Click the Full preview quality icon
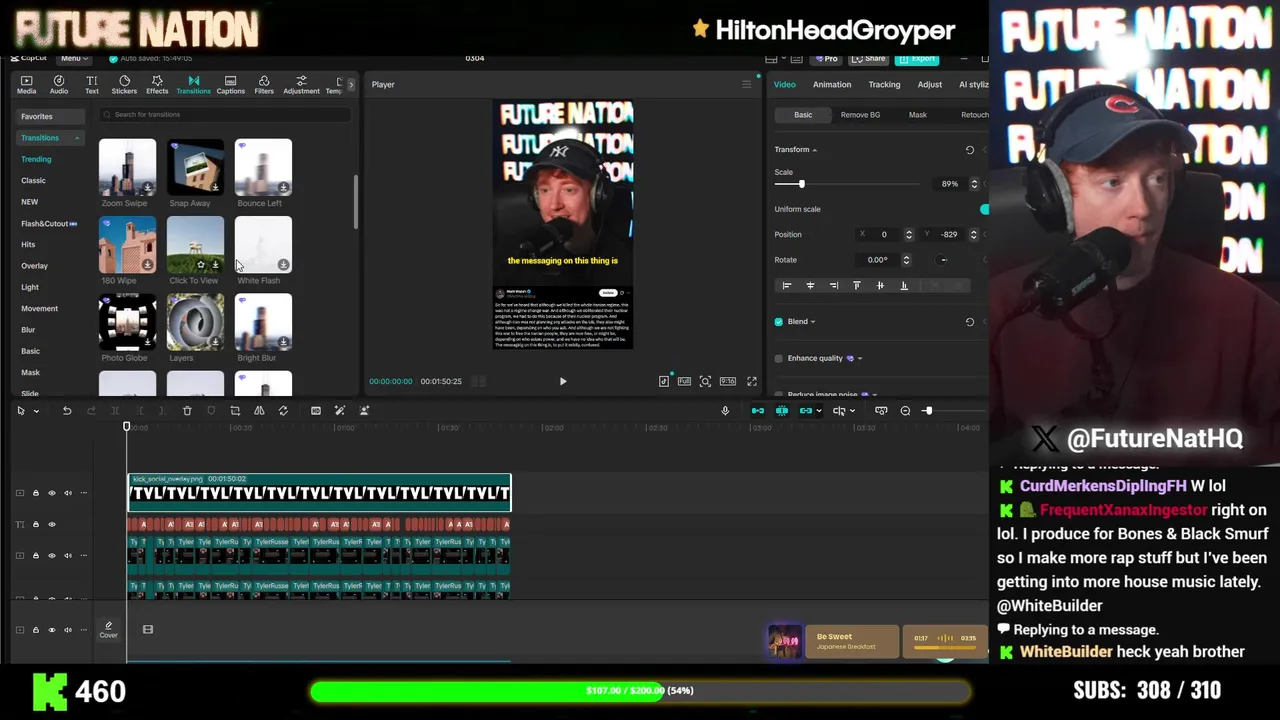1280x720 pixels. click(x=684, y=381)
